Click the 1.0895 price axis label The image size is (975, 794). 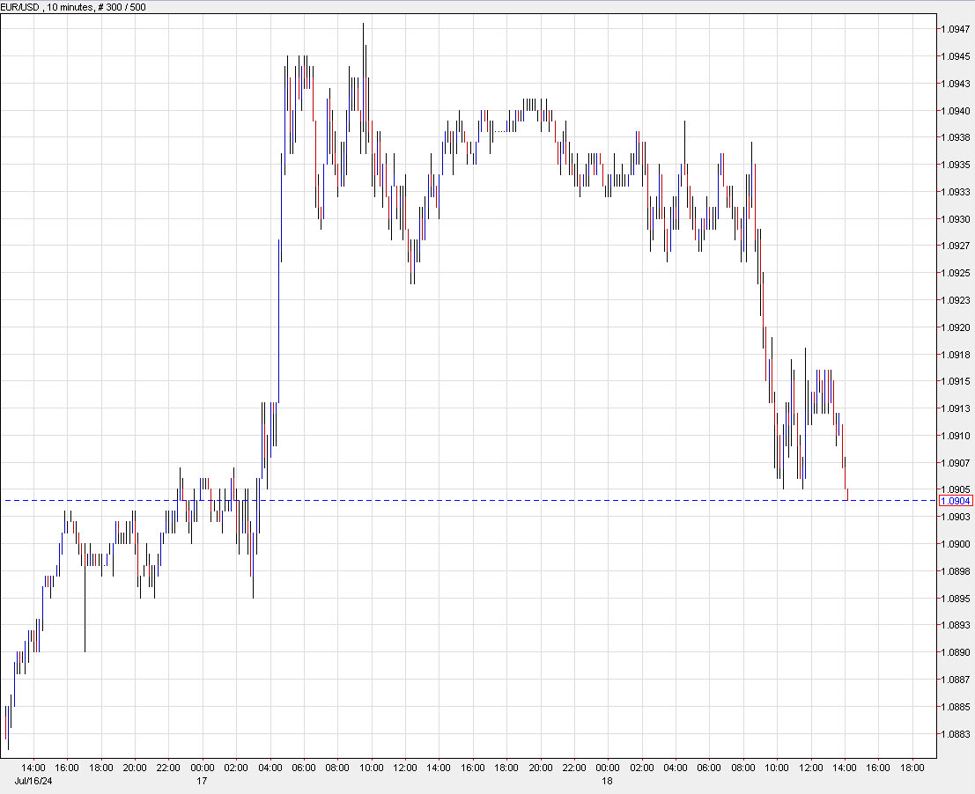pos(955,598)
